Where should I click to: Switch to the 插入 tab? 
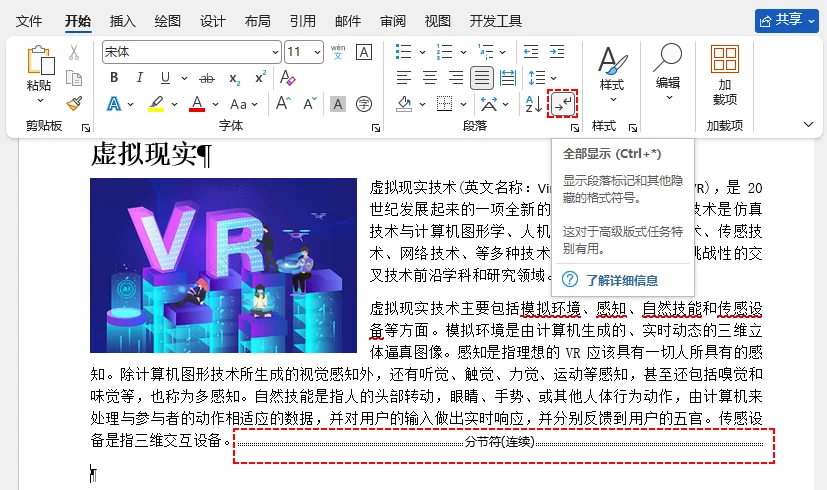tap(123, 21)
